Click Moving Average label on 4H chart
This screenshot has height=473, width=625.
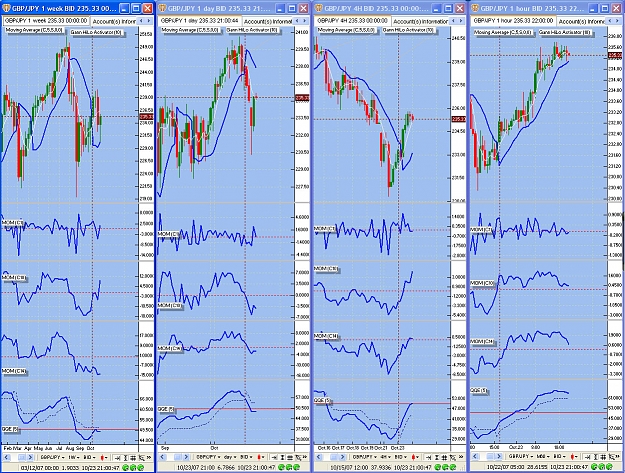pyautogui.click(x=346, y=30)
